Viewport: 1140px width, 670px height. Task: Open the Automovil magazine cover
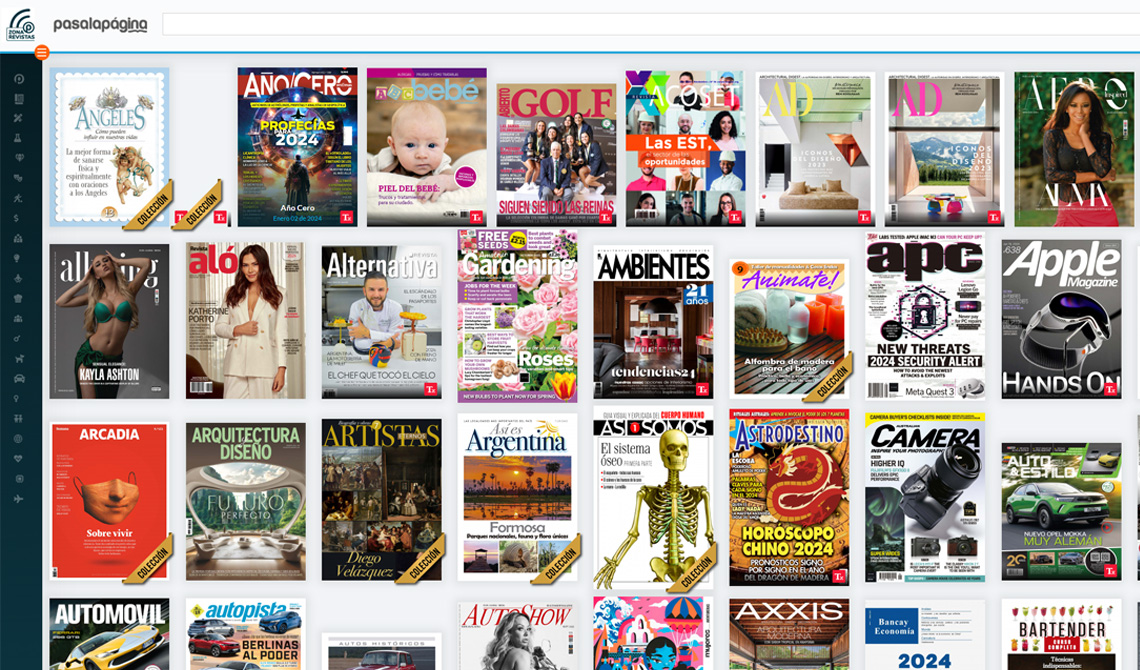[110, 634]
